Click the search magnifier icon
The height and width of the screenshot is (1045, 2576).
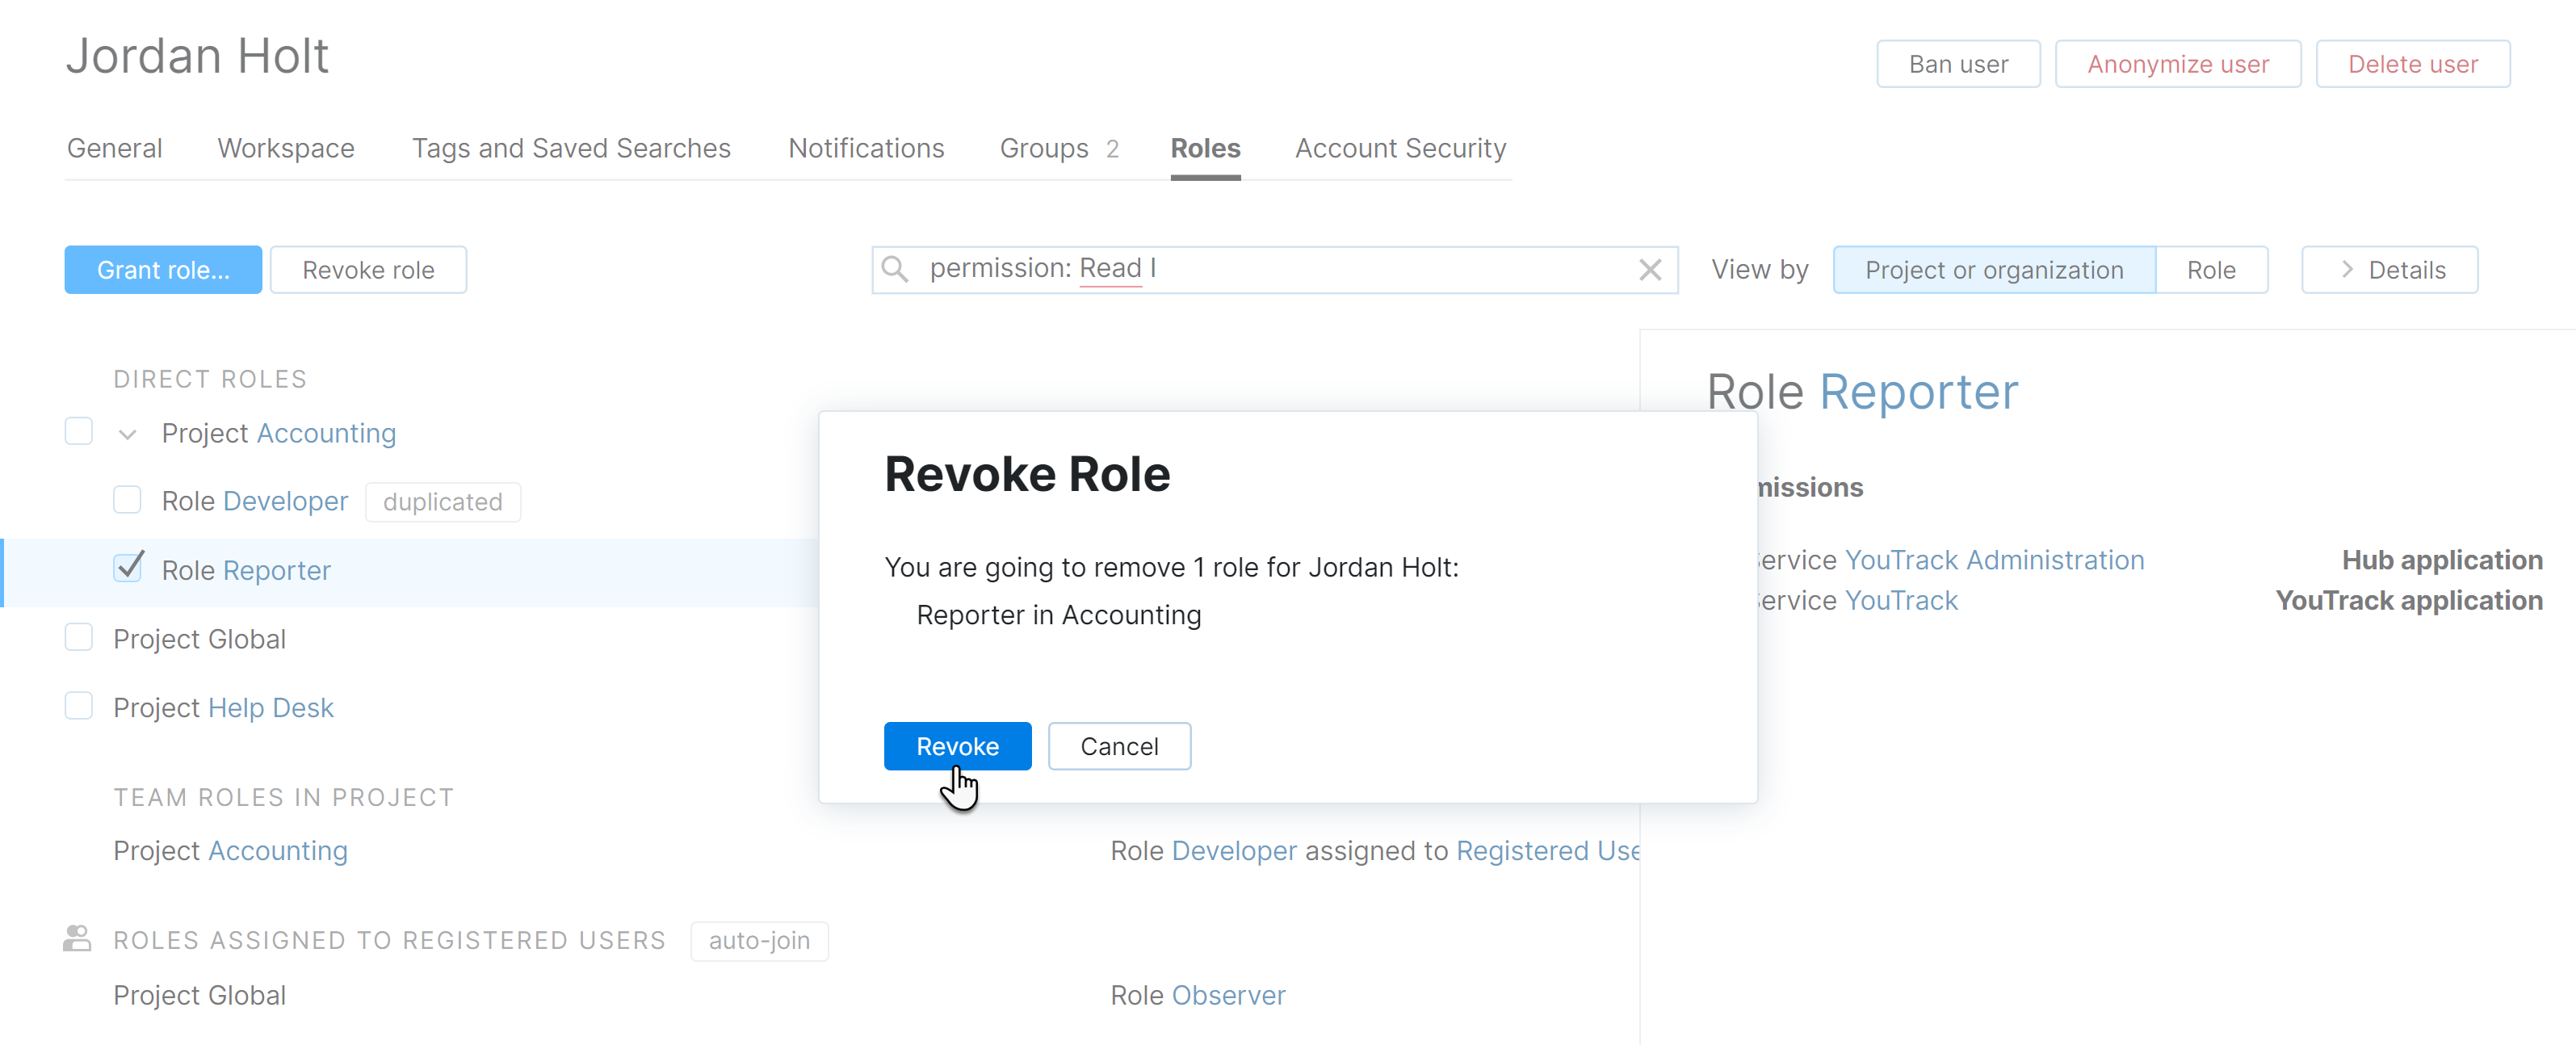(x=895, y=269)
